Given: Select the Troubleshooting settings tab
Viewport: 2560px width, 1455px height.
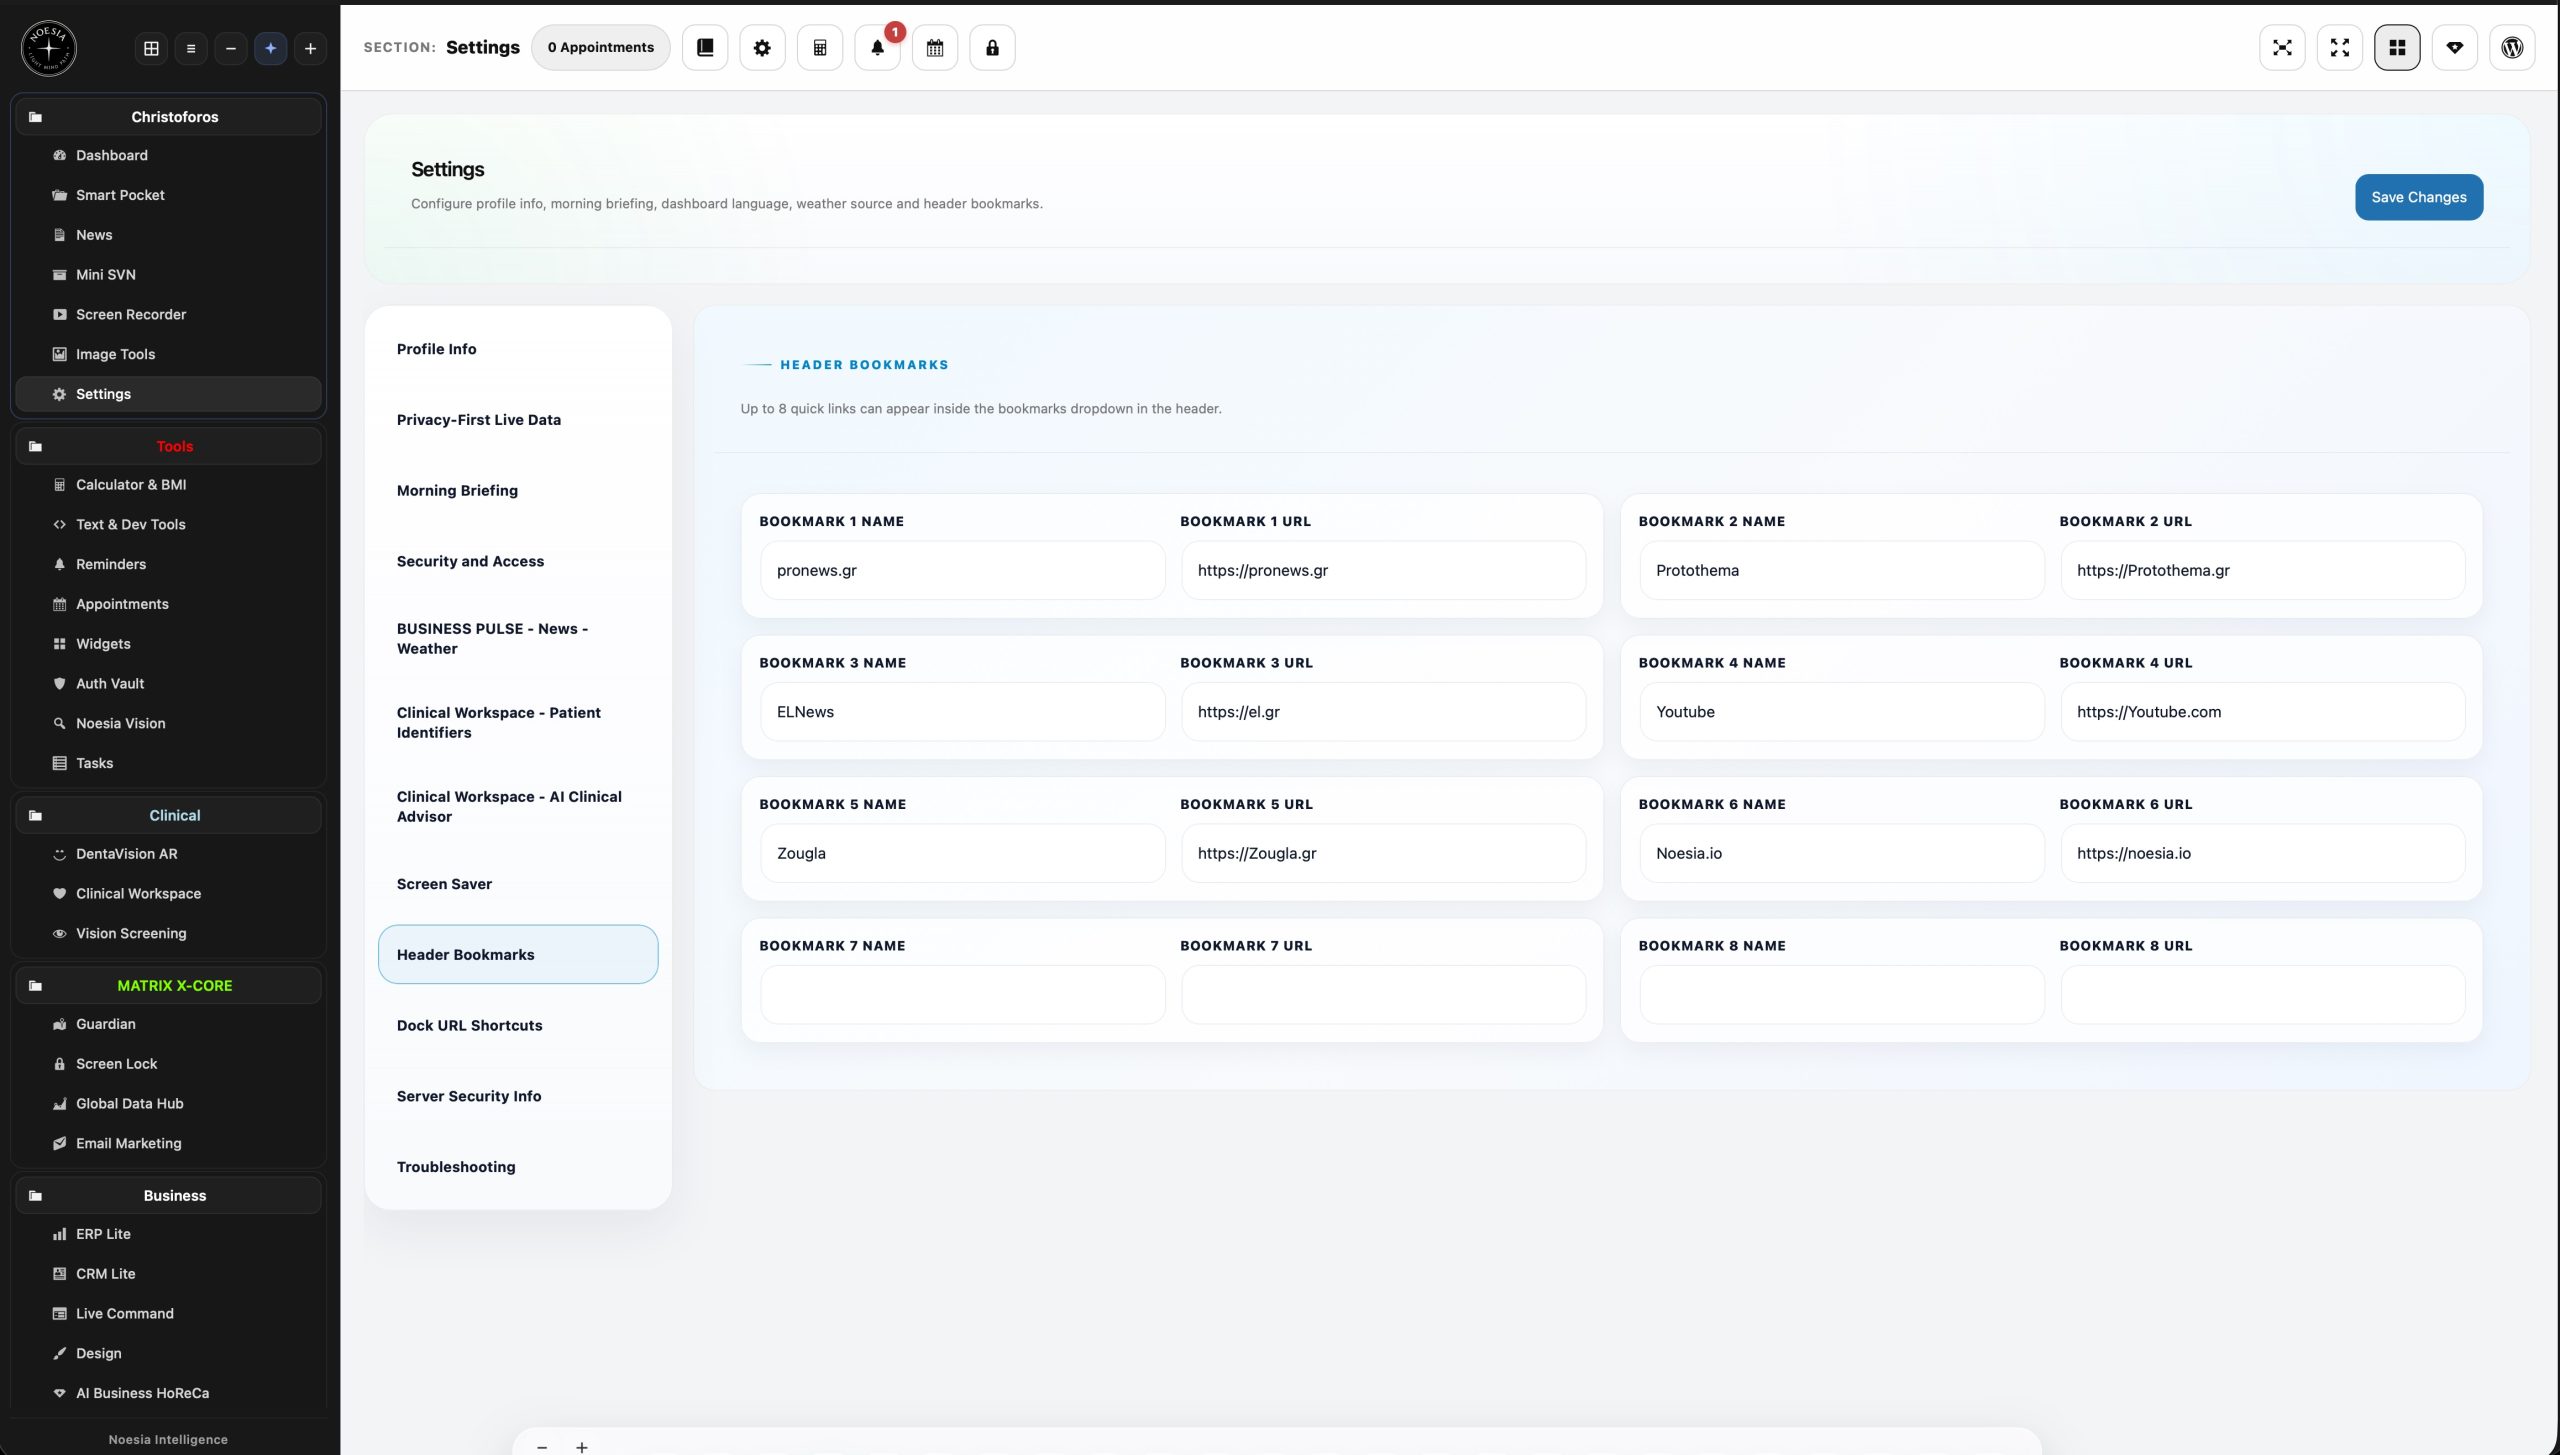Looking at the screenshot, I should (x=518, y=1167).
